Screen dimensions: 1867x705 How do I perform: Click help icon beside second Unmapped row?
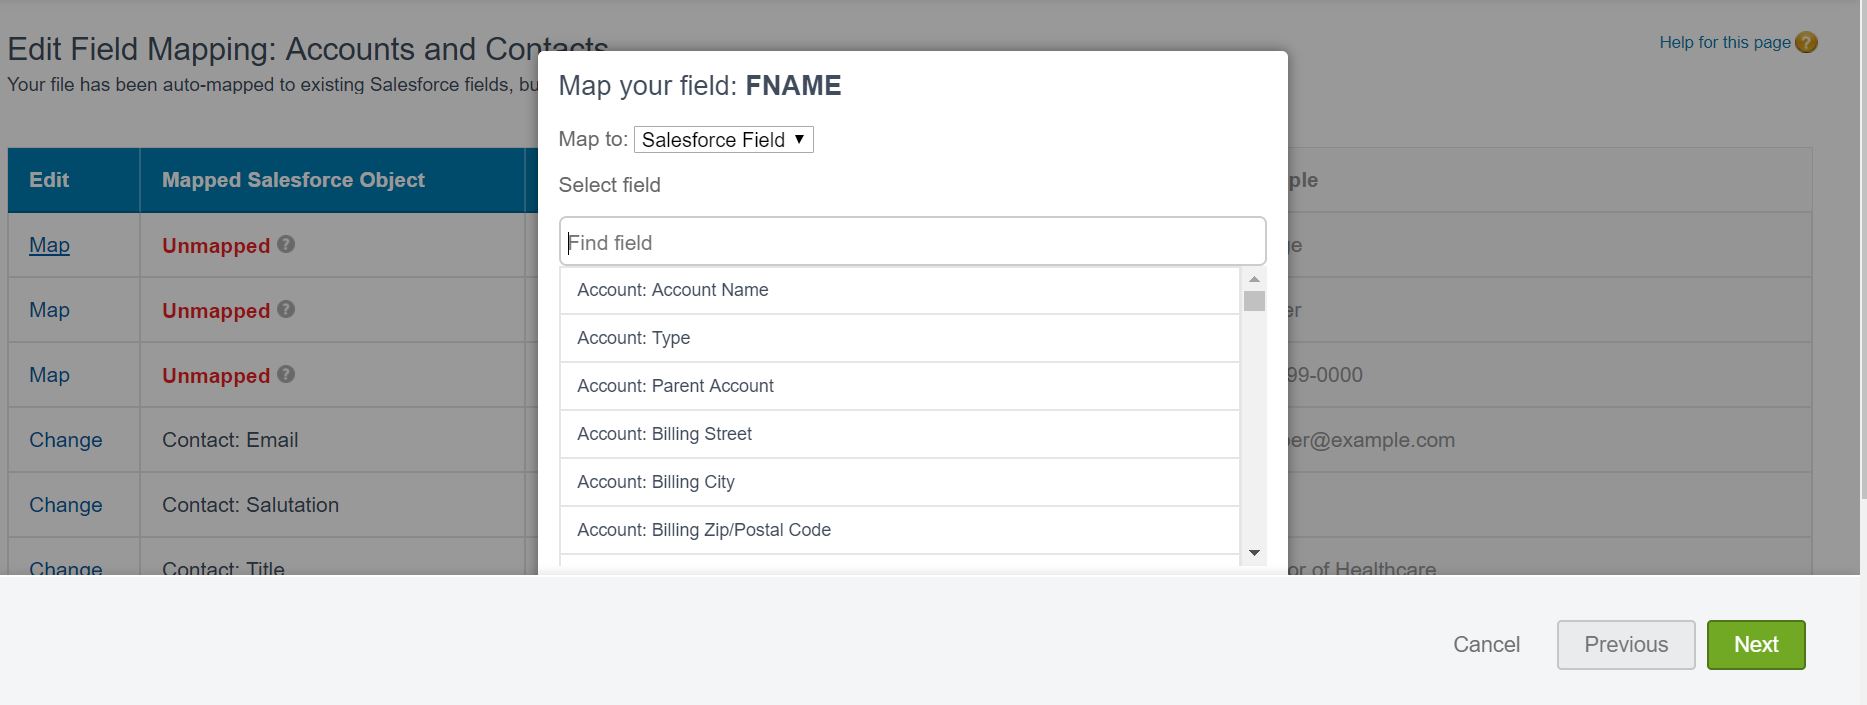pos(286,309)
